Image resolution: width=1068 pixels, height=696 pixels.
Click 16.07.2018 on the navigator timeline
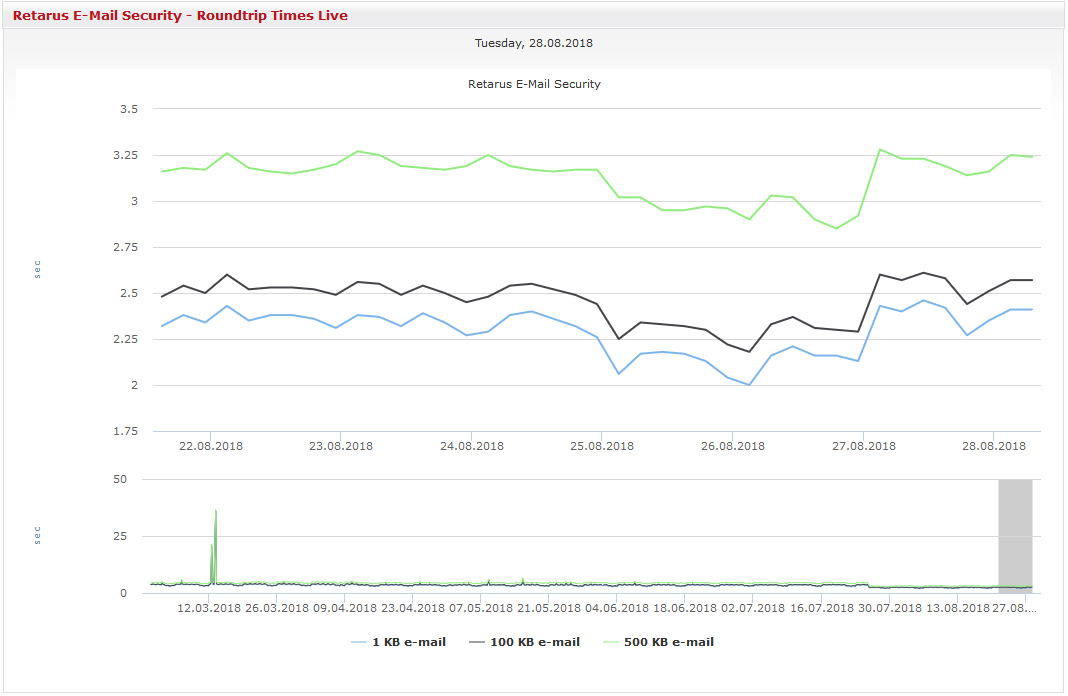click(821, 607)
